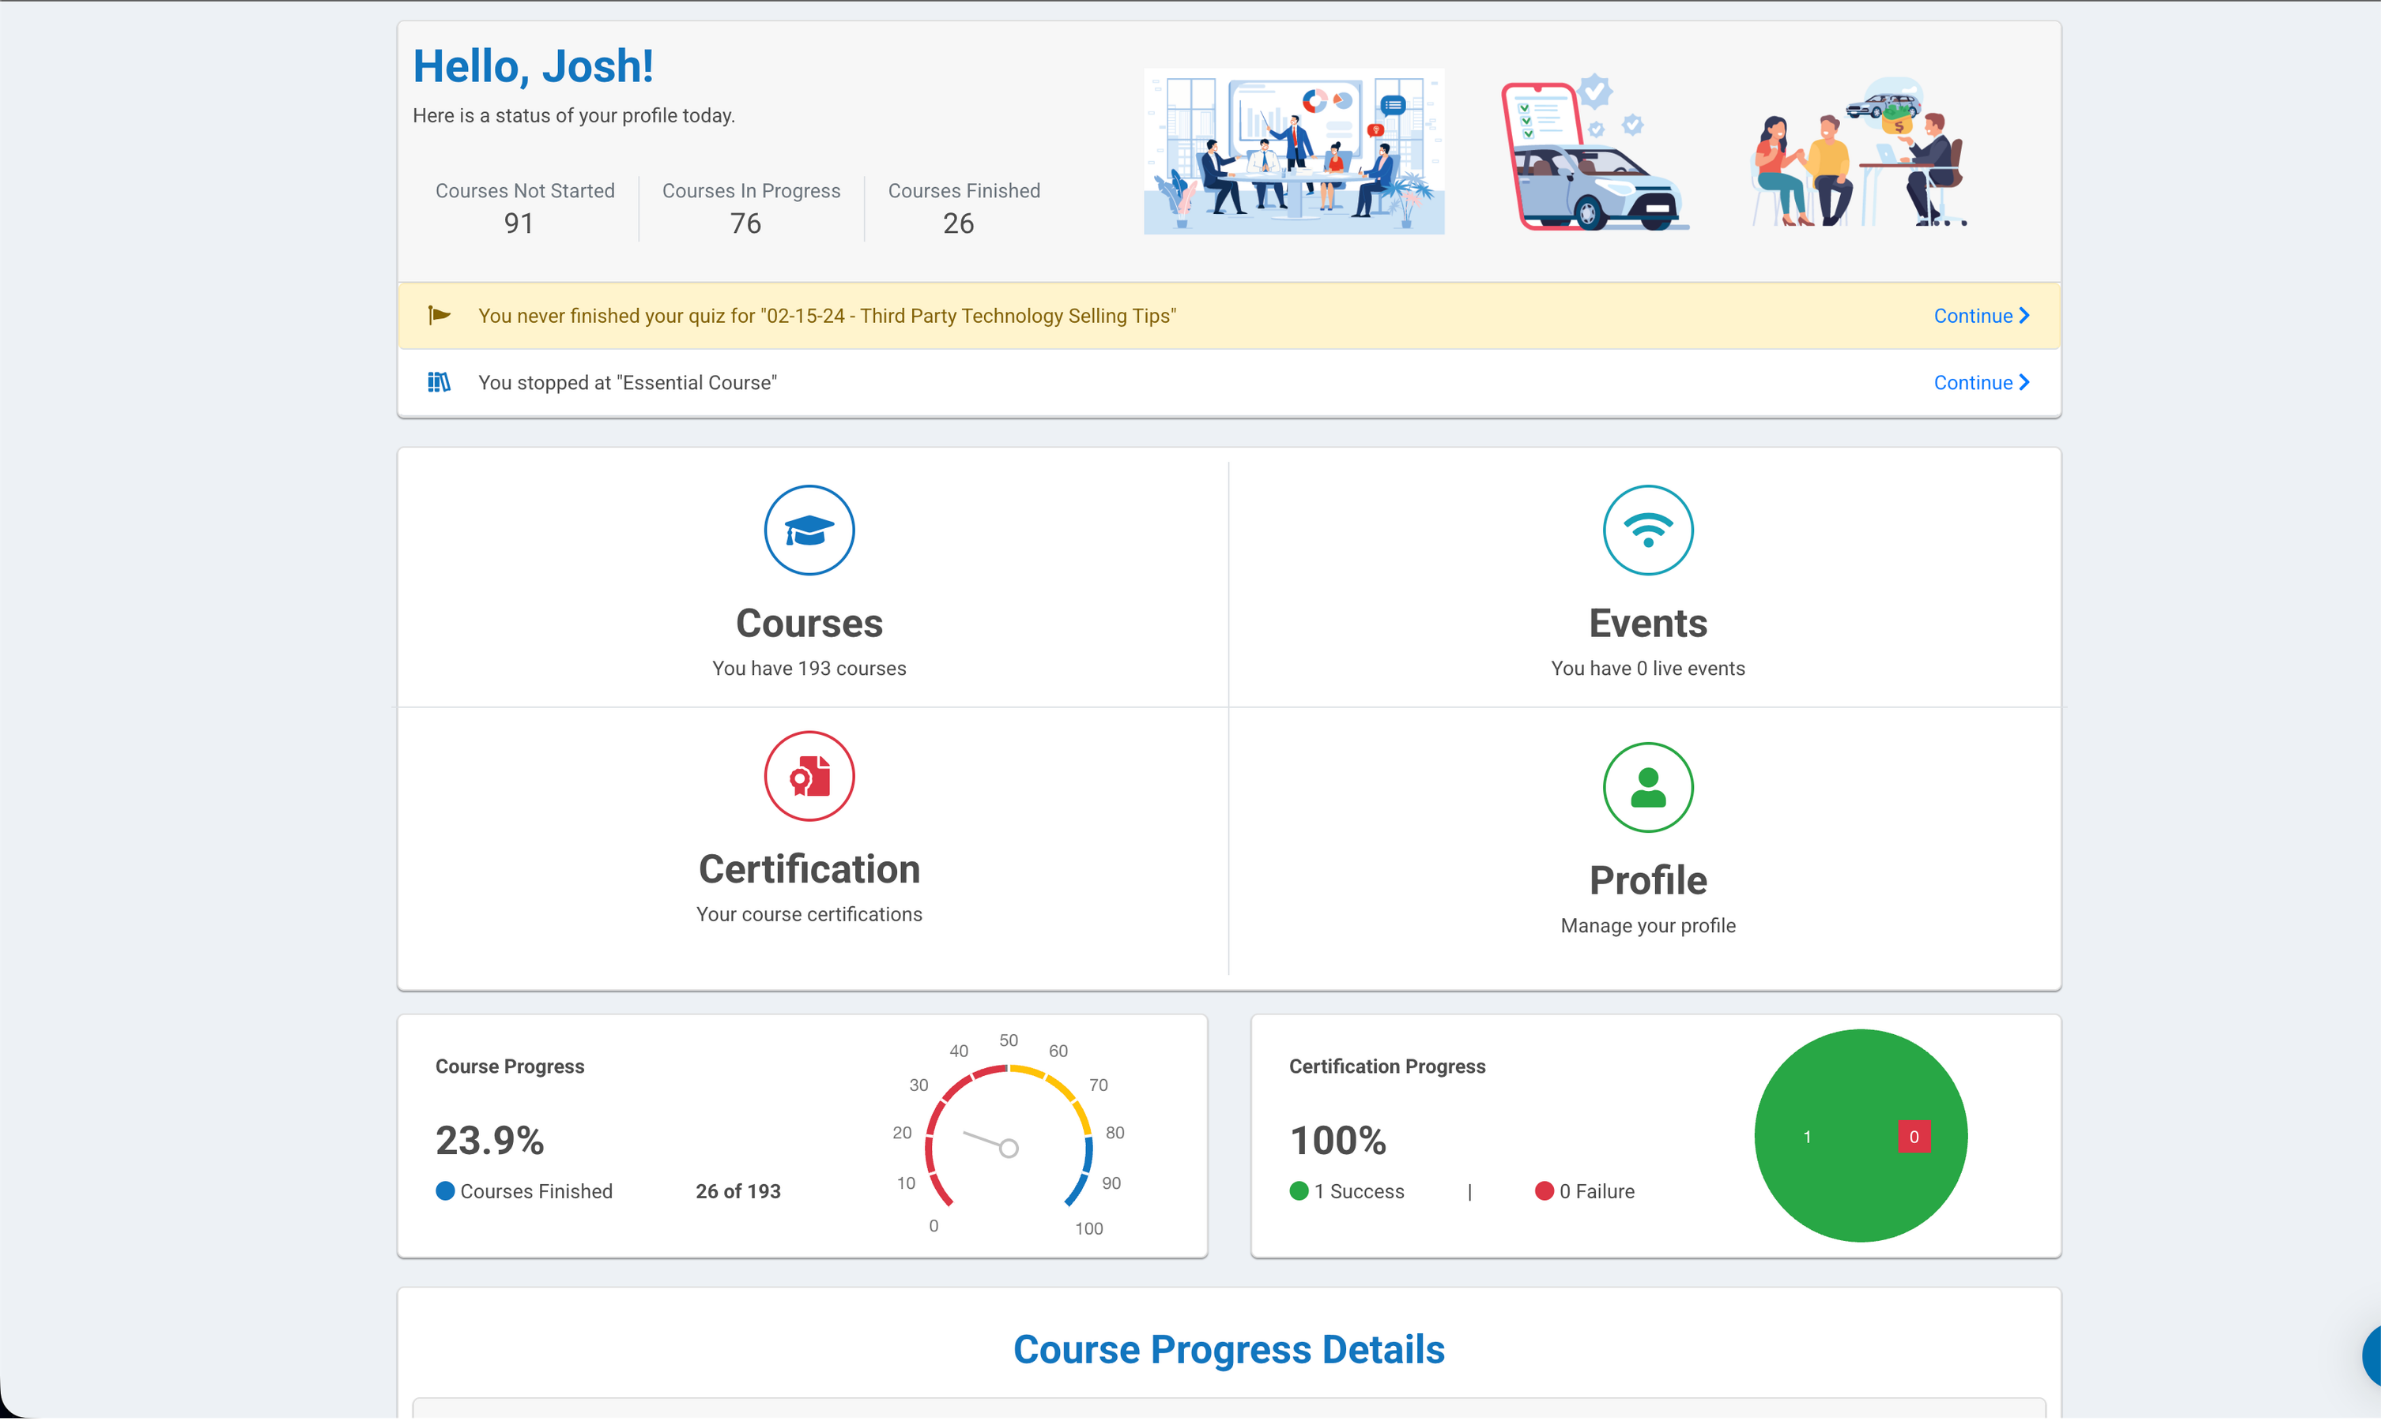Click the Events heading
The width and height of the screenshot is (2384, 1422).
coord(1650,624)
